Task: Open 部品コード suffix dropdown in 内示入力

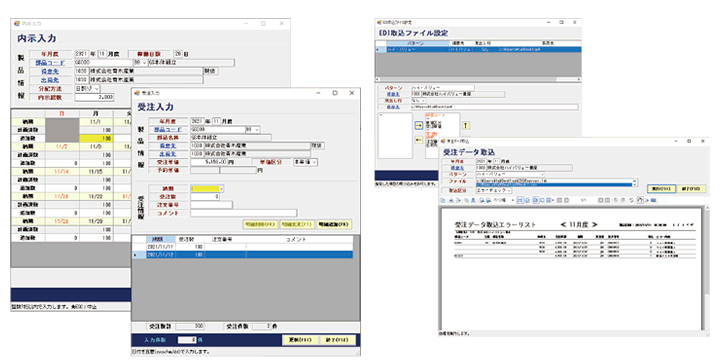Action: point(144,62)
